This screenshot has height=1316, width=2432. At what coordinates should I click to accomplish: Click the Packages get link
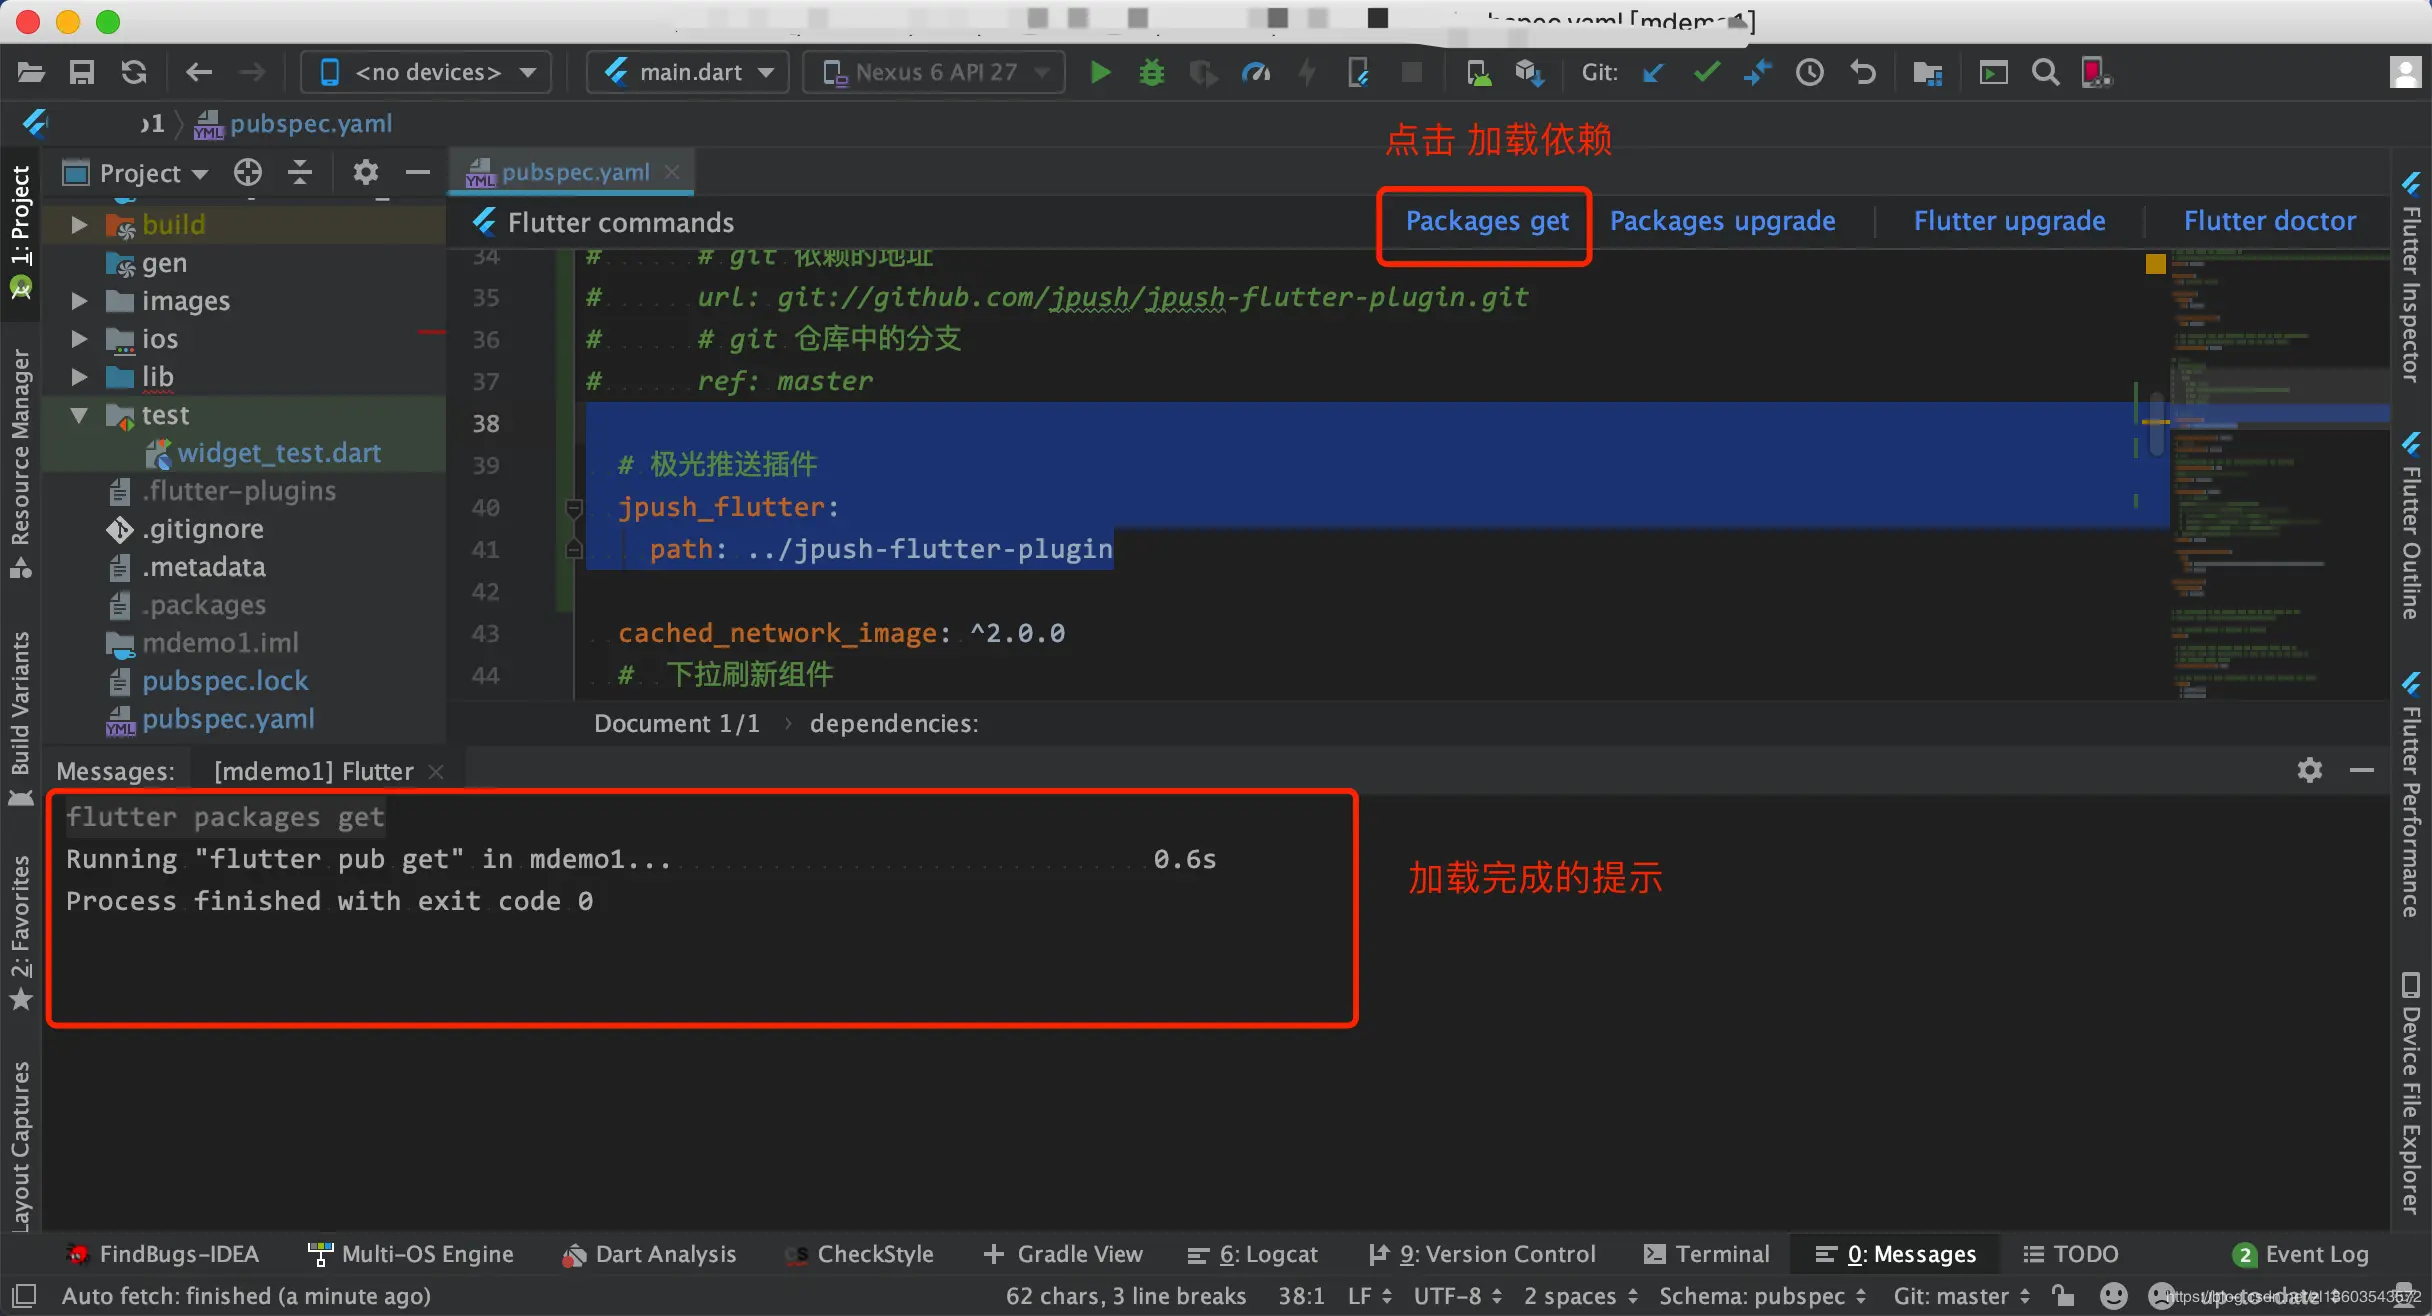click(1487, 221)
